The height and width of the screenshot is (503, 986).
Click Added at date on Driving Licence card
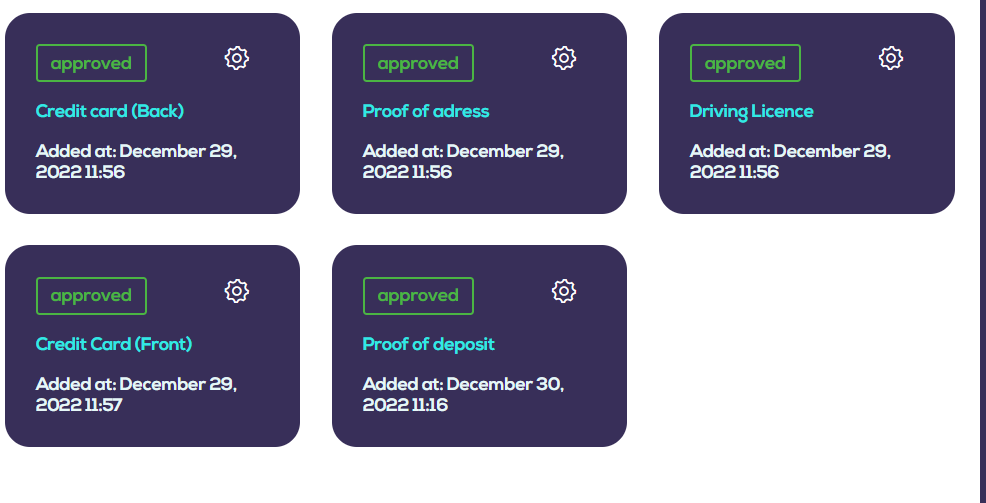click(790, 162)
